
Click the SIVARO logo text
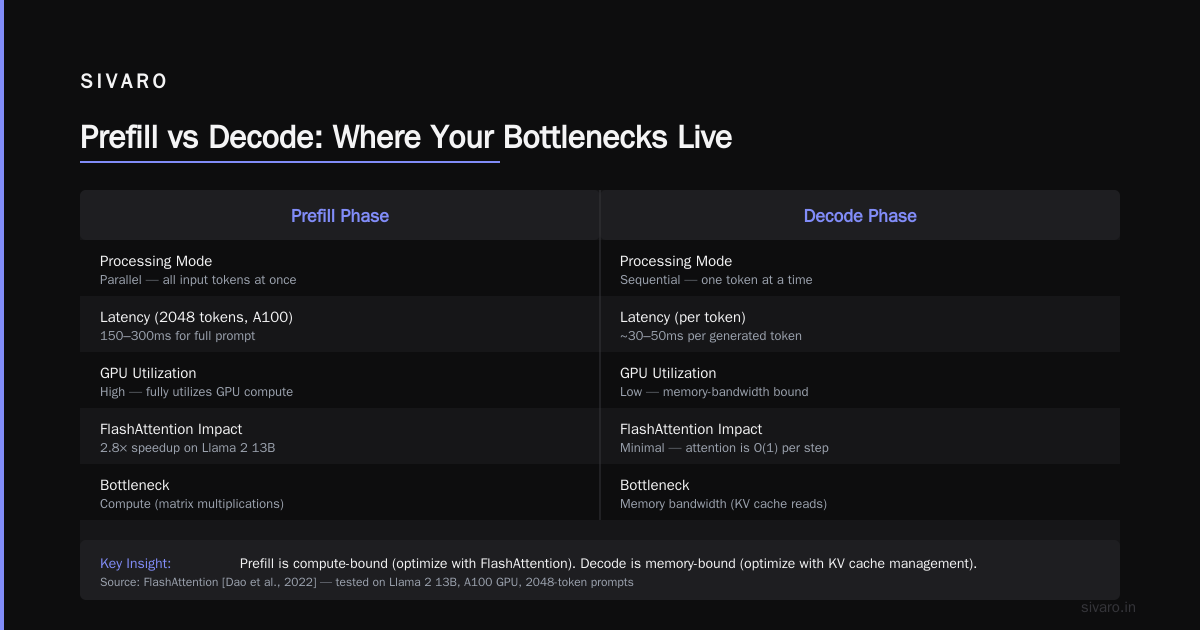[124, 82]
